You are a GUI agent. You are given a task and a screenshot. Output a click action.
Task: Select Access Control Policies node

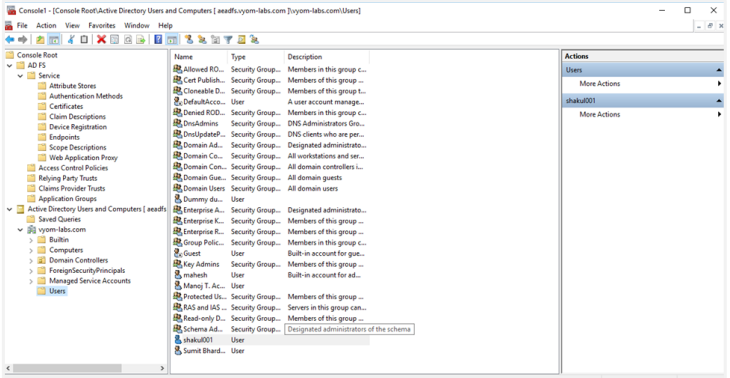click(x=73, y=168)
